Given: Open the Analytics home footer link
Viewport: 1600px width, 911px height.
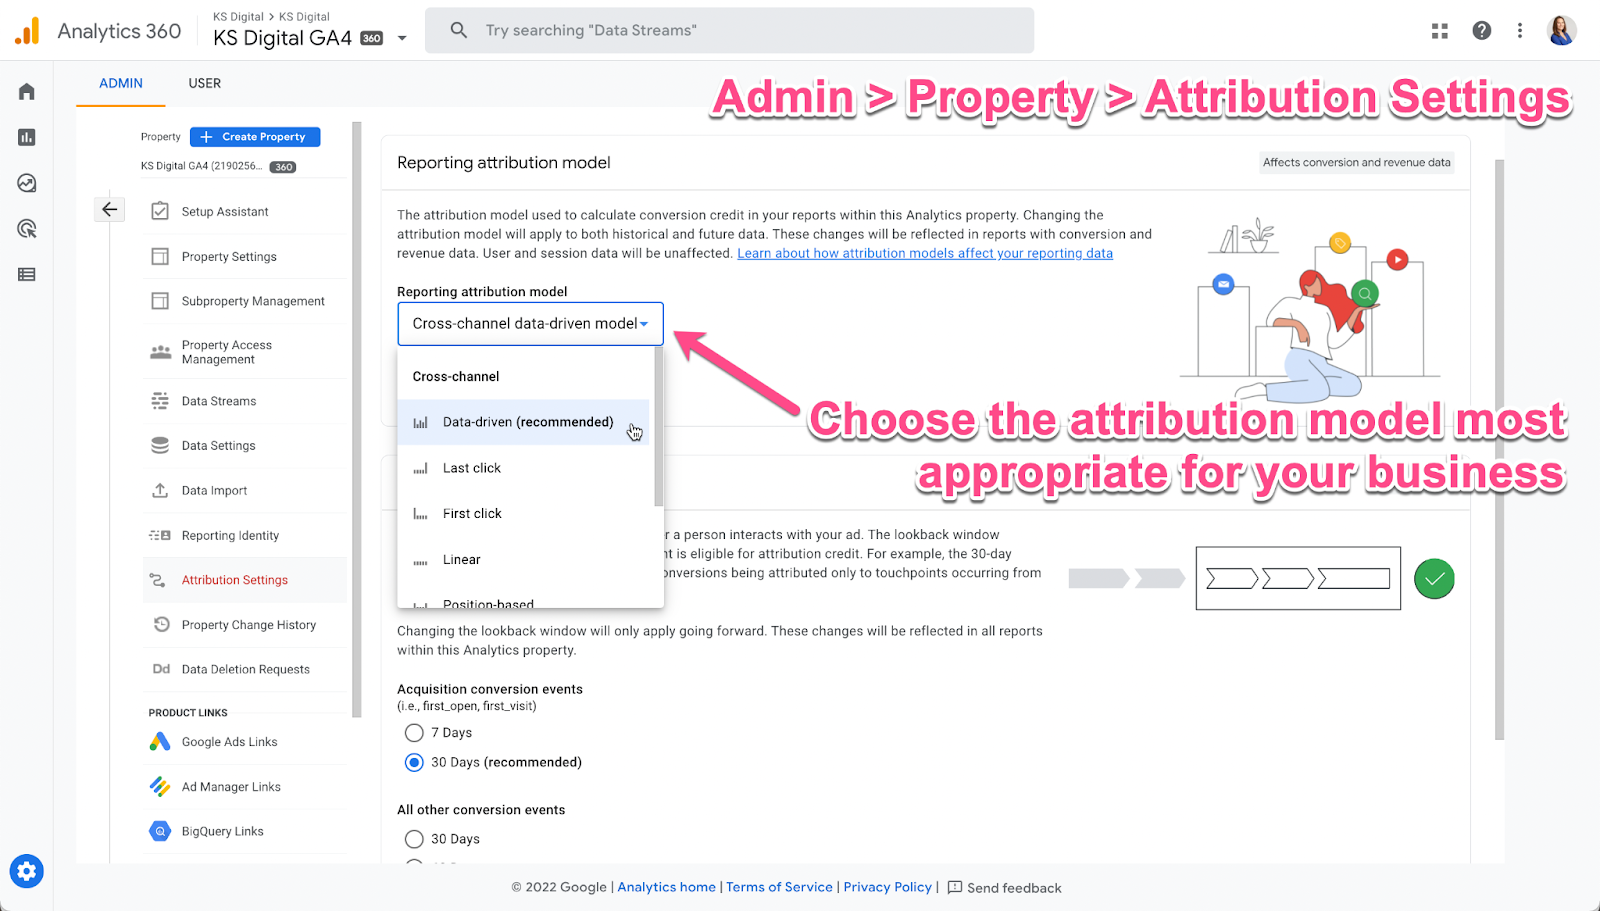Looking at the screenshot, I should click(667, 887).
